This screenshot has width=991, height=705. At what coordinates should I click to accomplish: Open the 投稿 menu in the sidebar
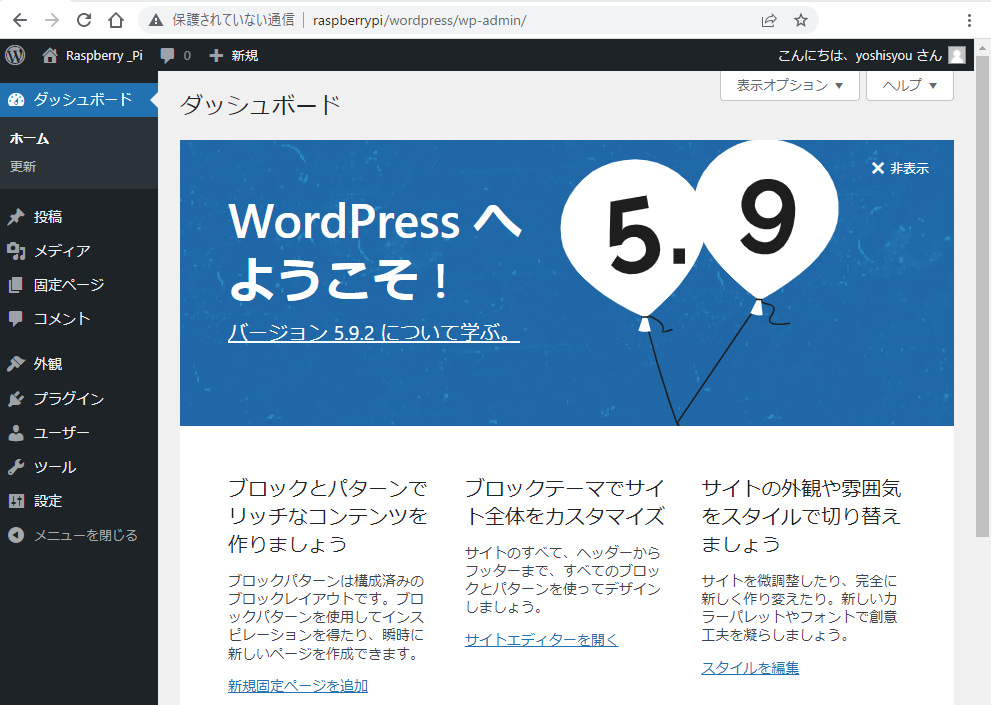pos(48,217)
